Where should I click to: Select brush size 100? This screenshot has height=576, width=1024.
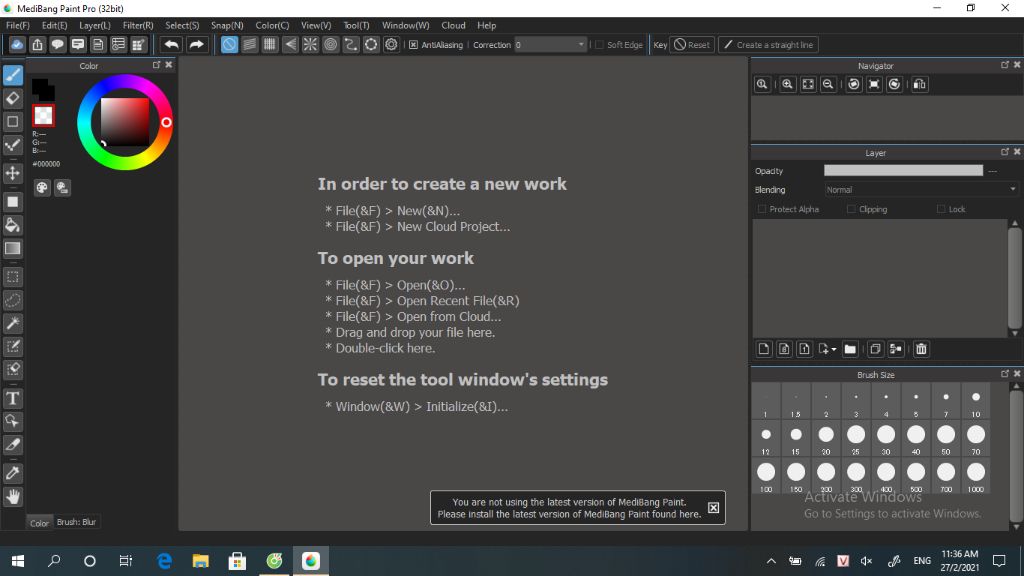[x=766, y=477]
